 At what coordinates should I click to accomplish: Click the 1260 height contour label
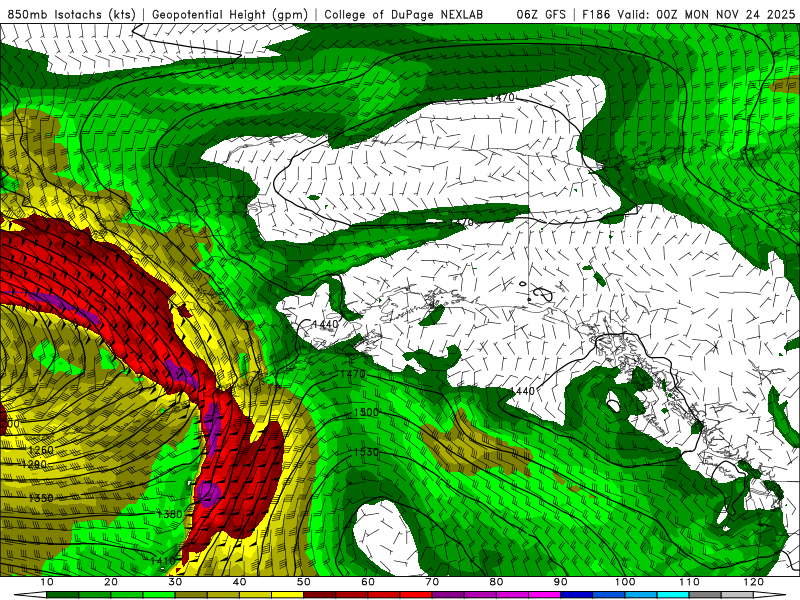pos(41,450)
